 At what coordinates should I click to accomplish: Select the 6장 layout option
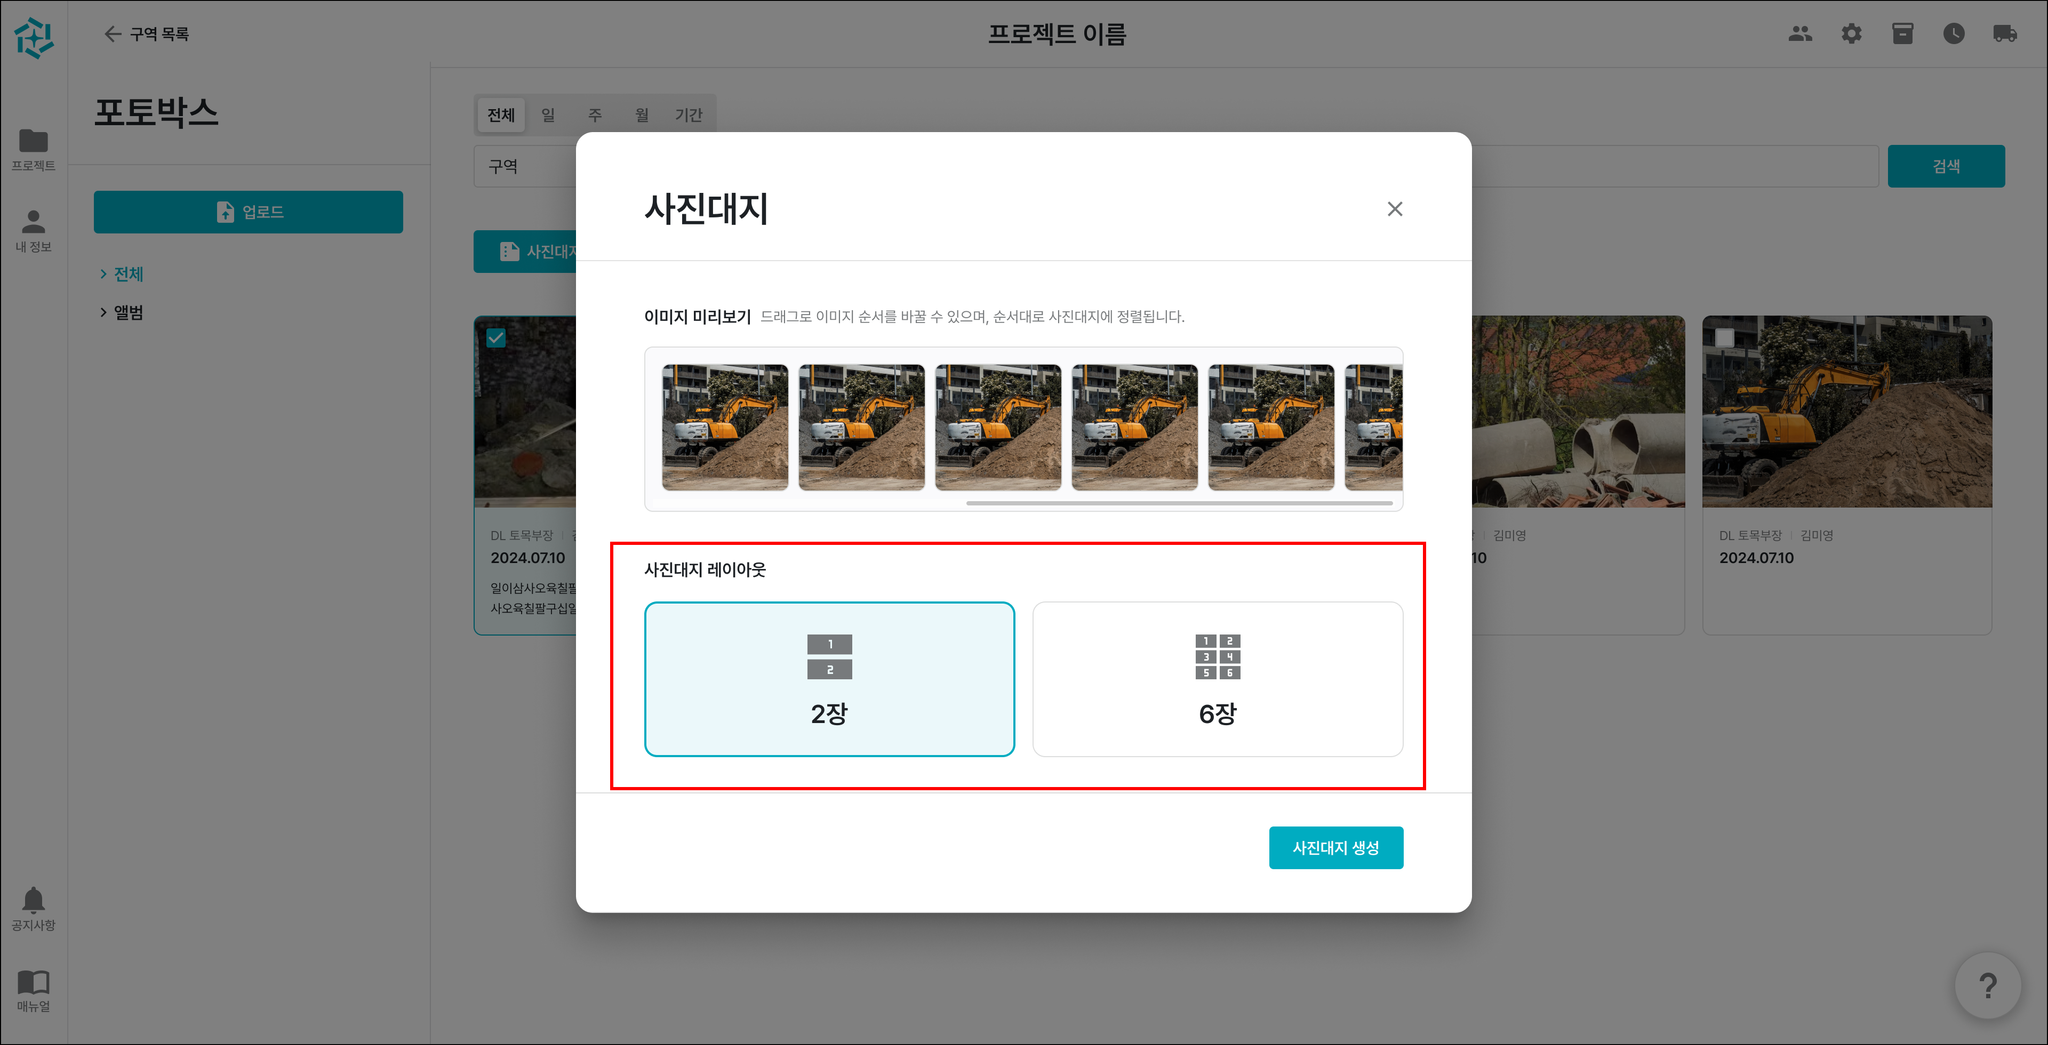(1217, 679)
